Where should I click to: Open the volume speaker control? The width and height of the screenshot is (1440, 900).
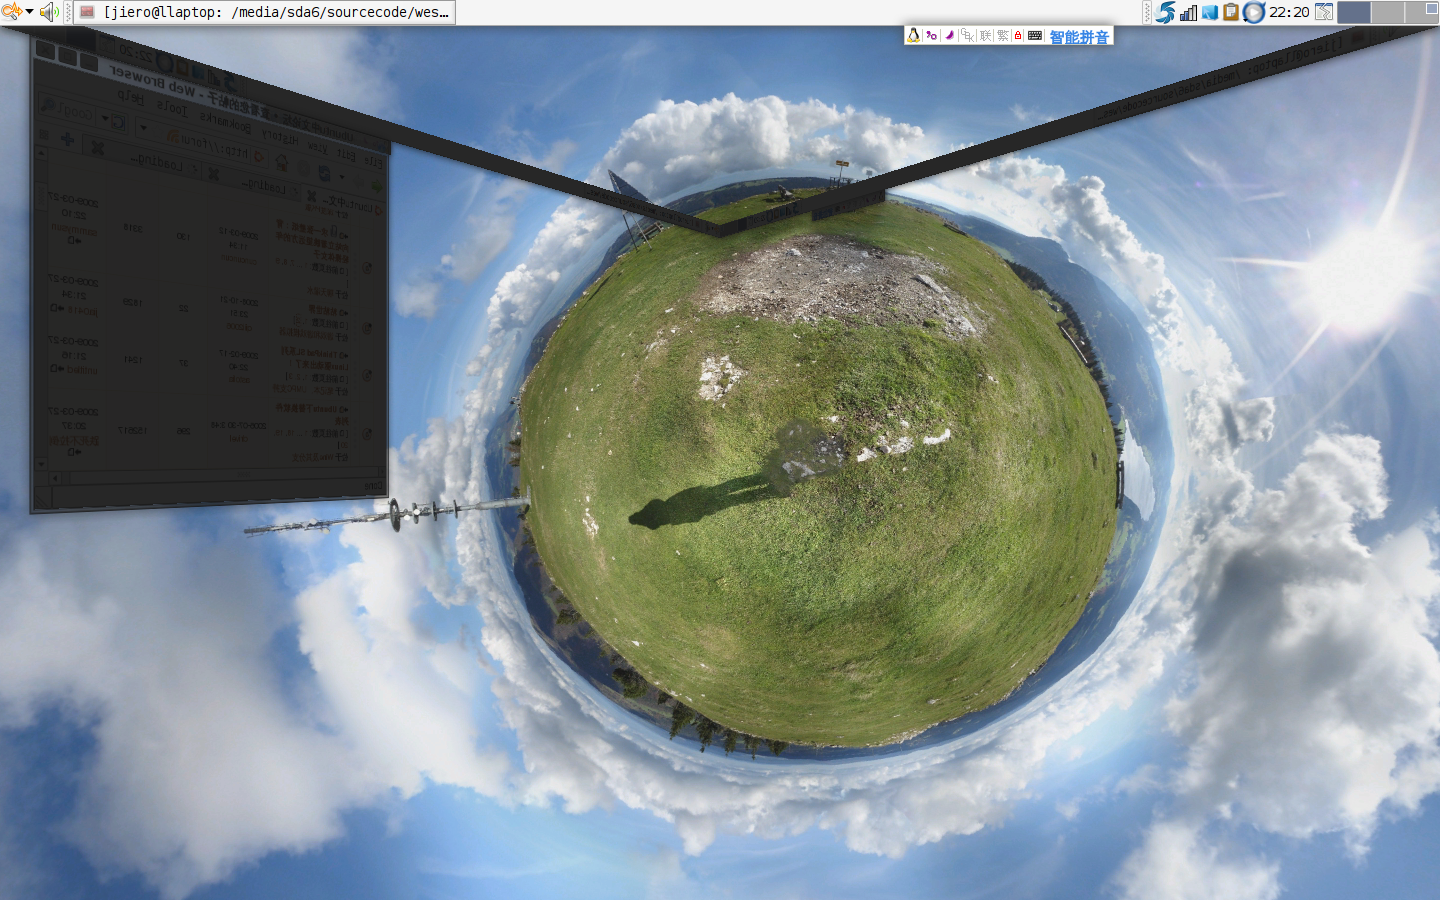click(x=49, y=12)
